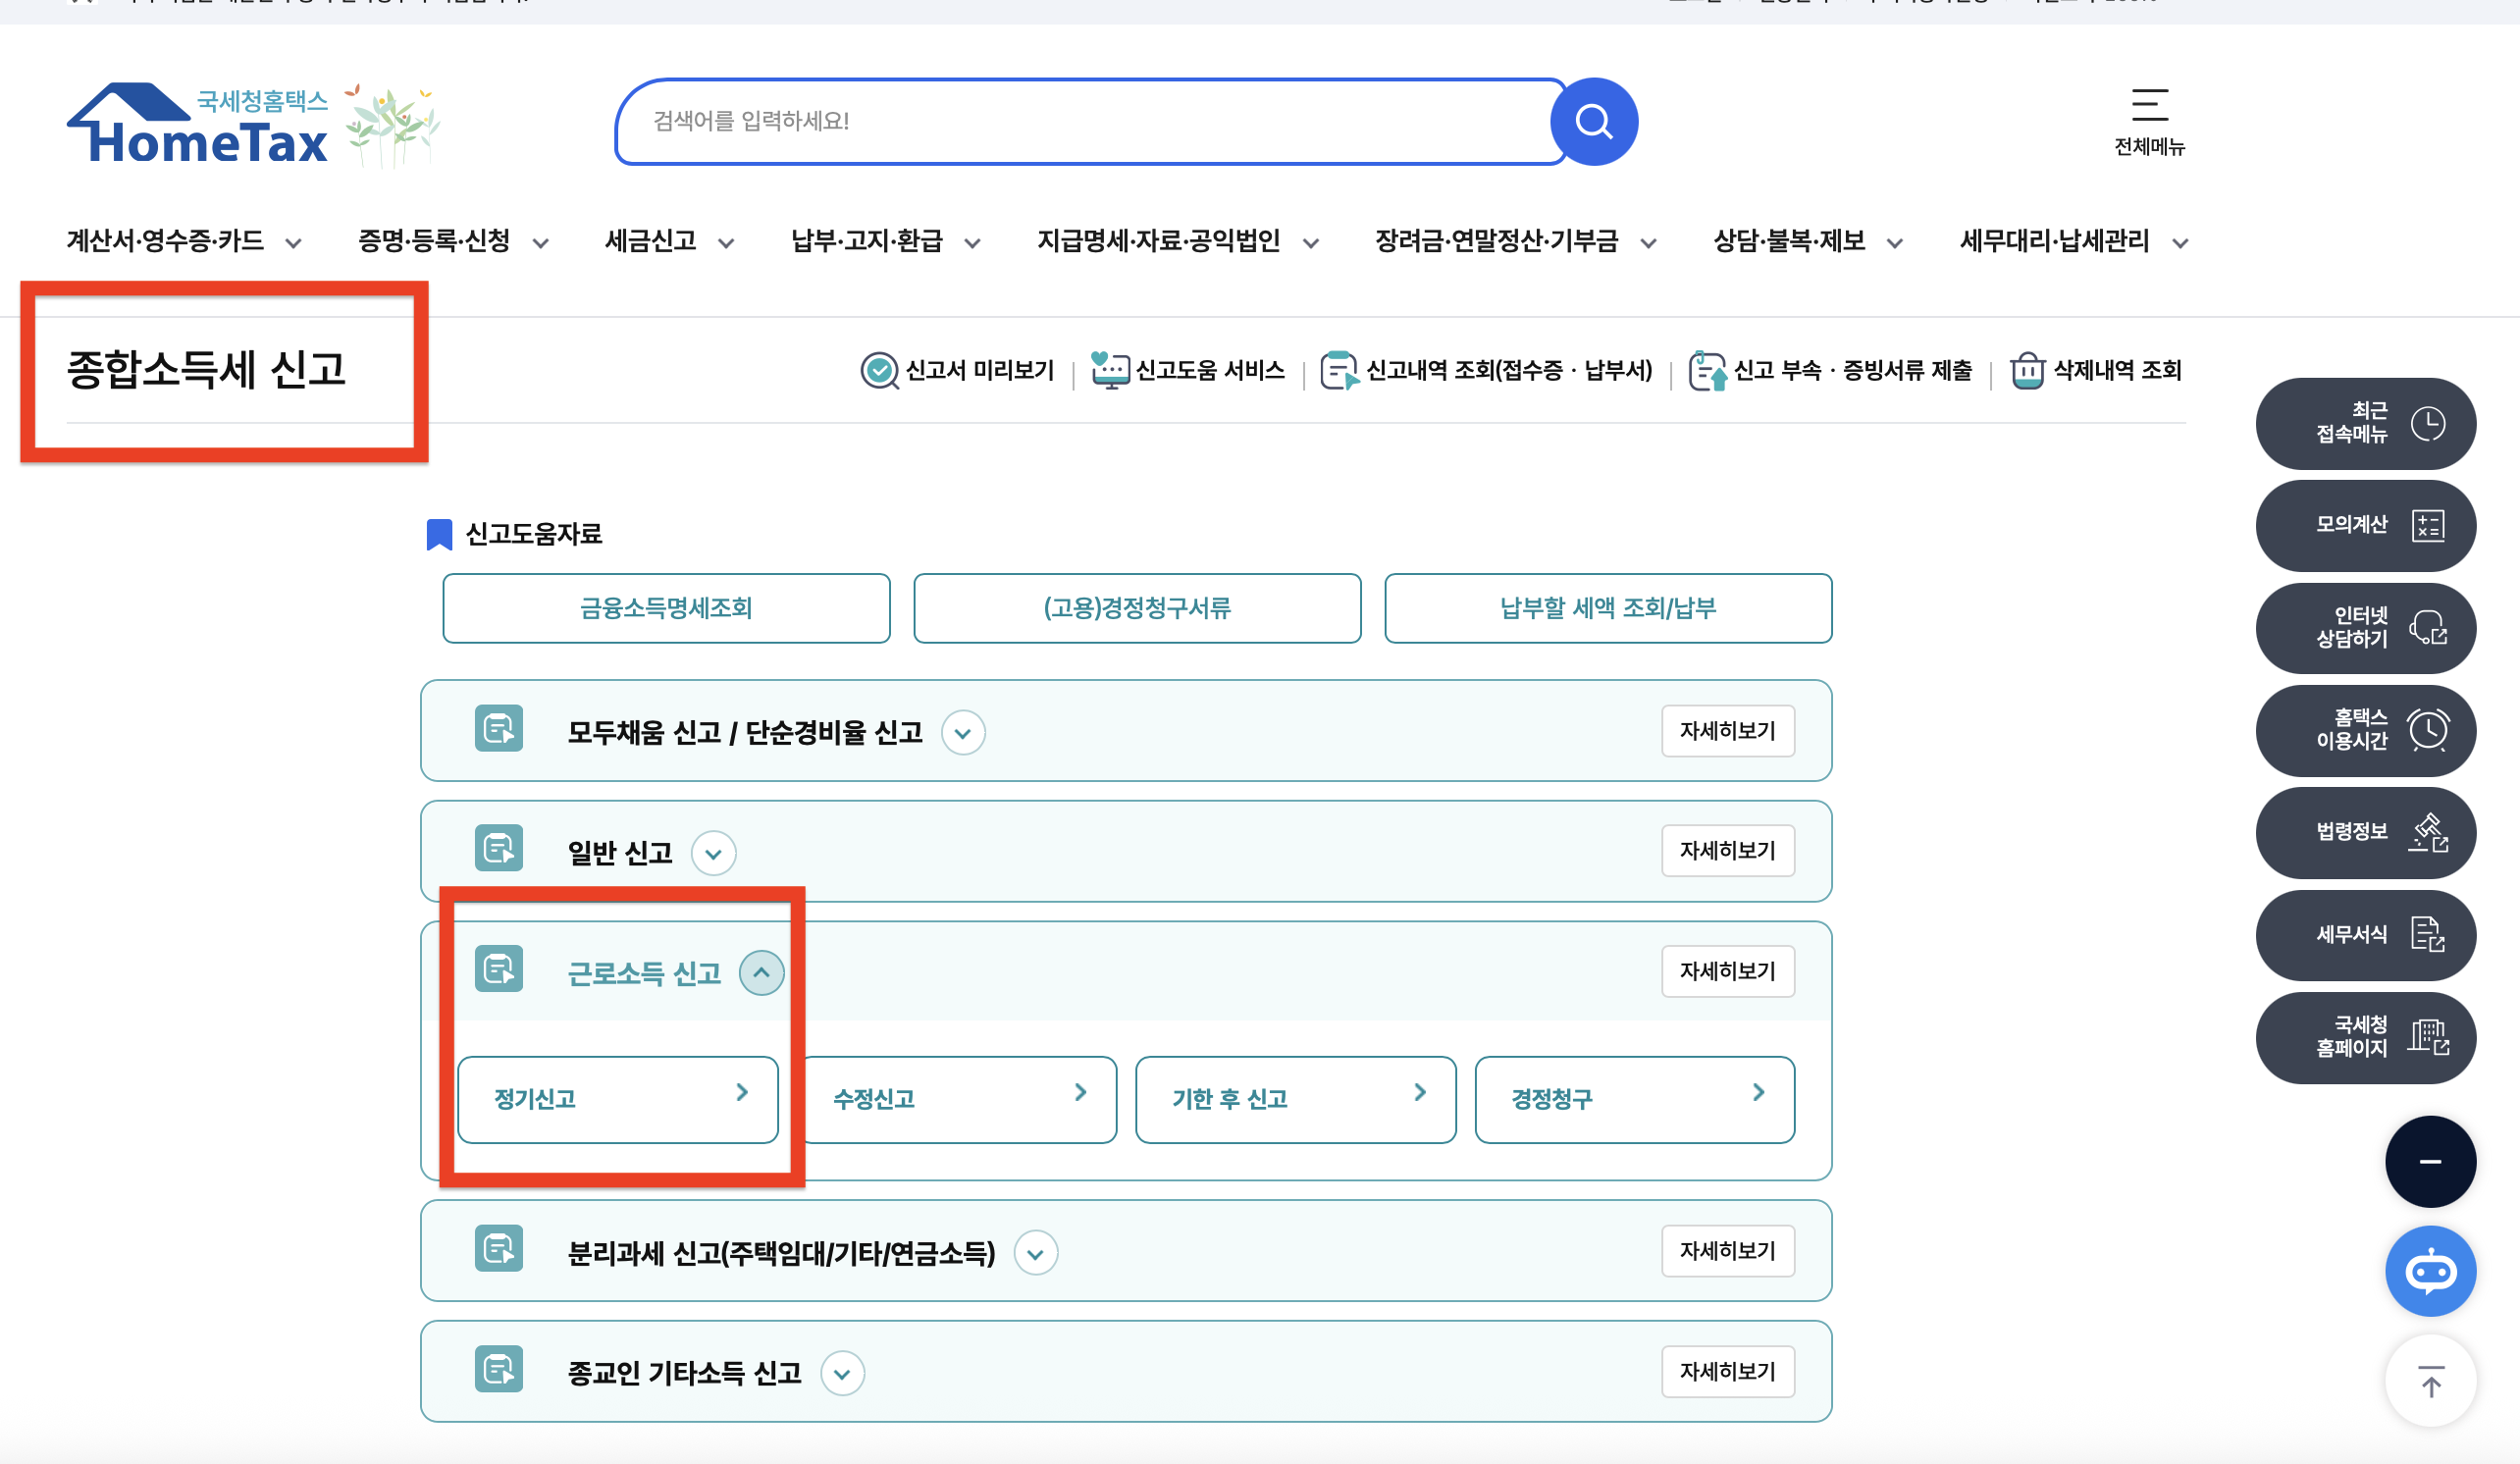Collapse the quick menu with minus button
2520x1464 pixels.
2430,1161
